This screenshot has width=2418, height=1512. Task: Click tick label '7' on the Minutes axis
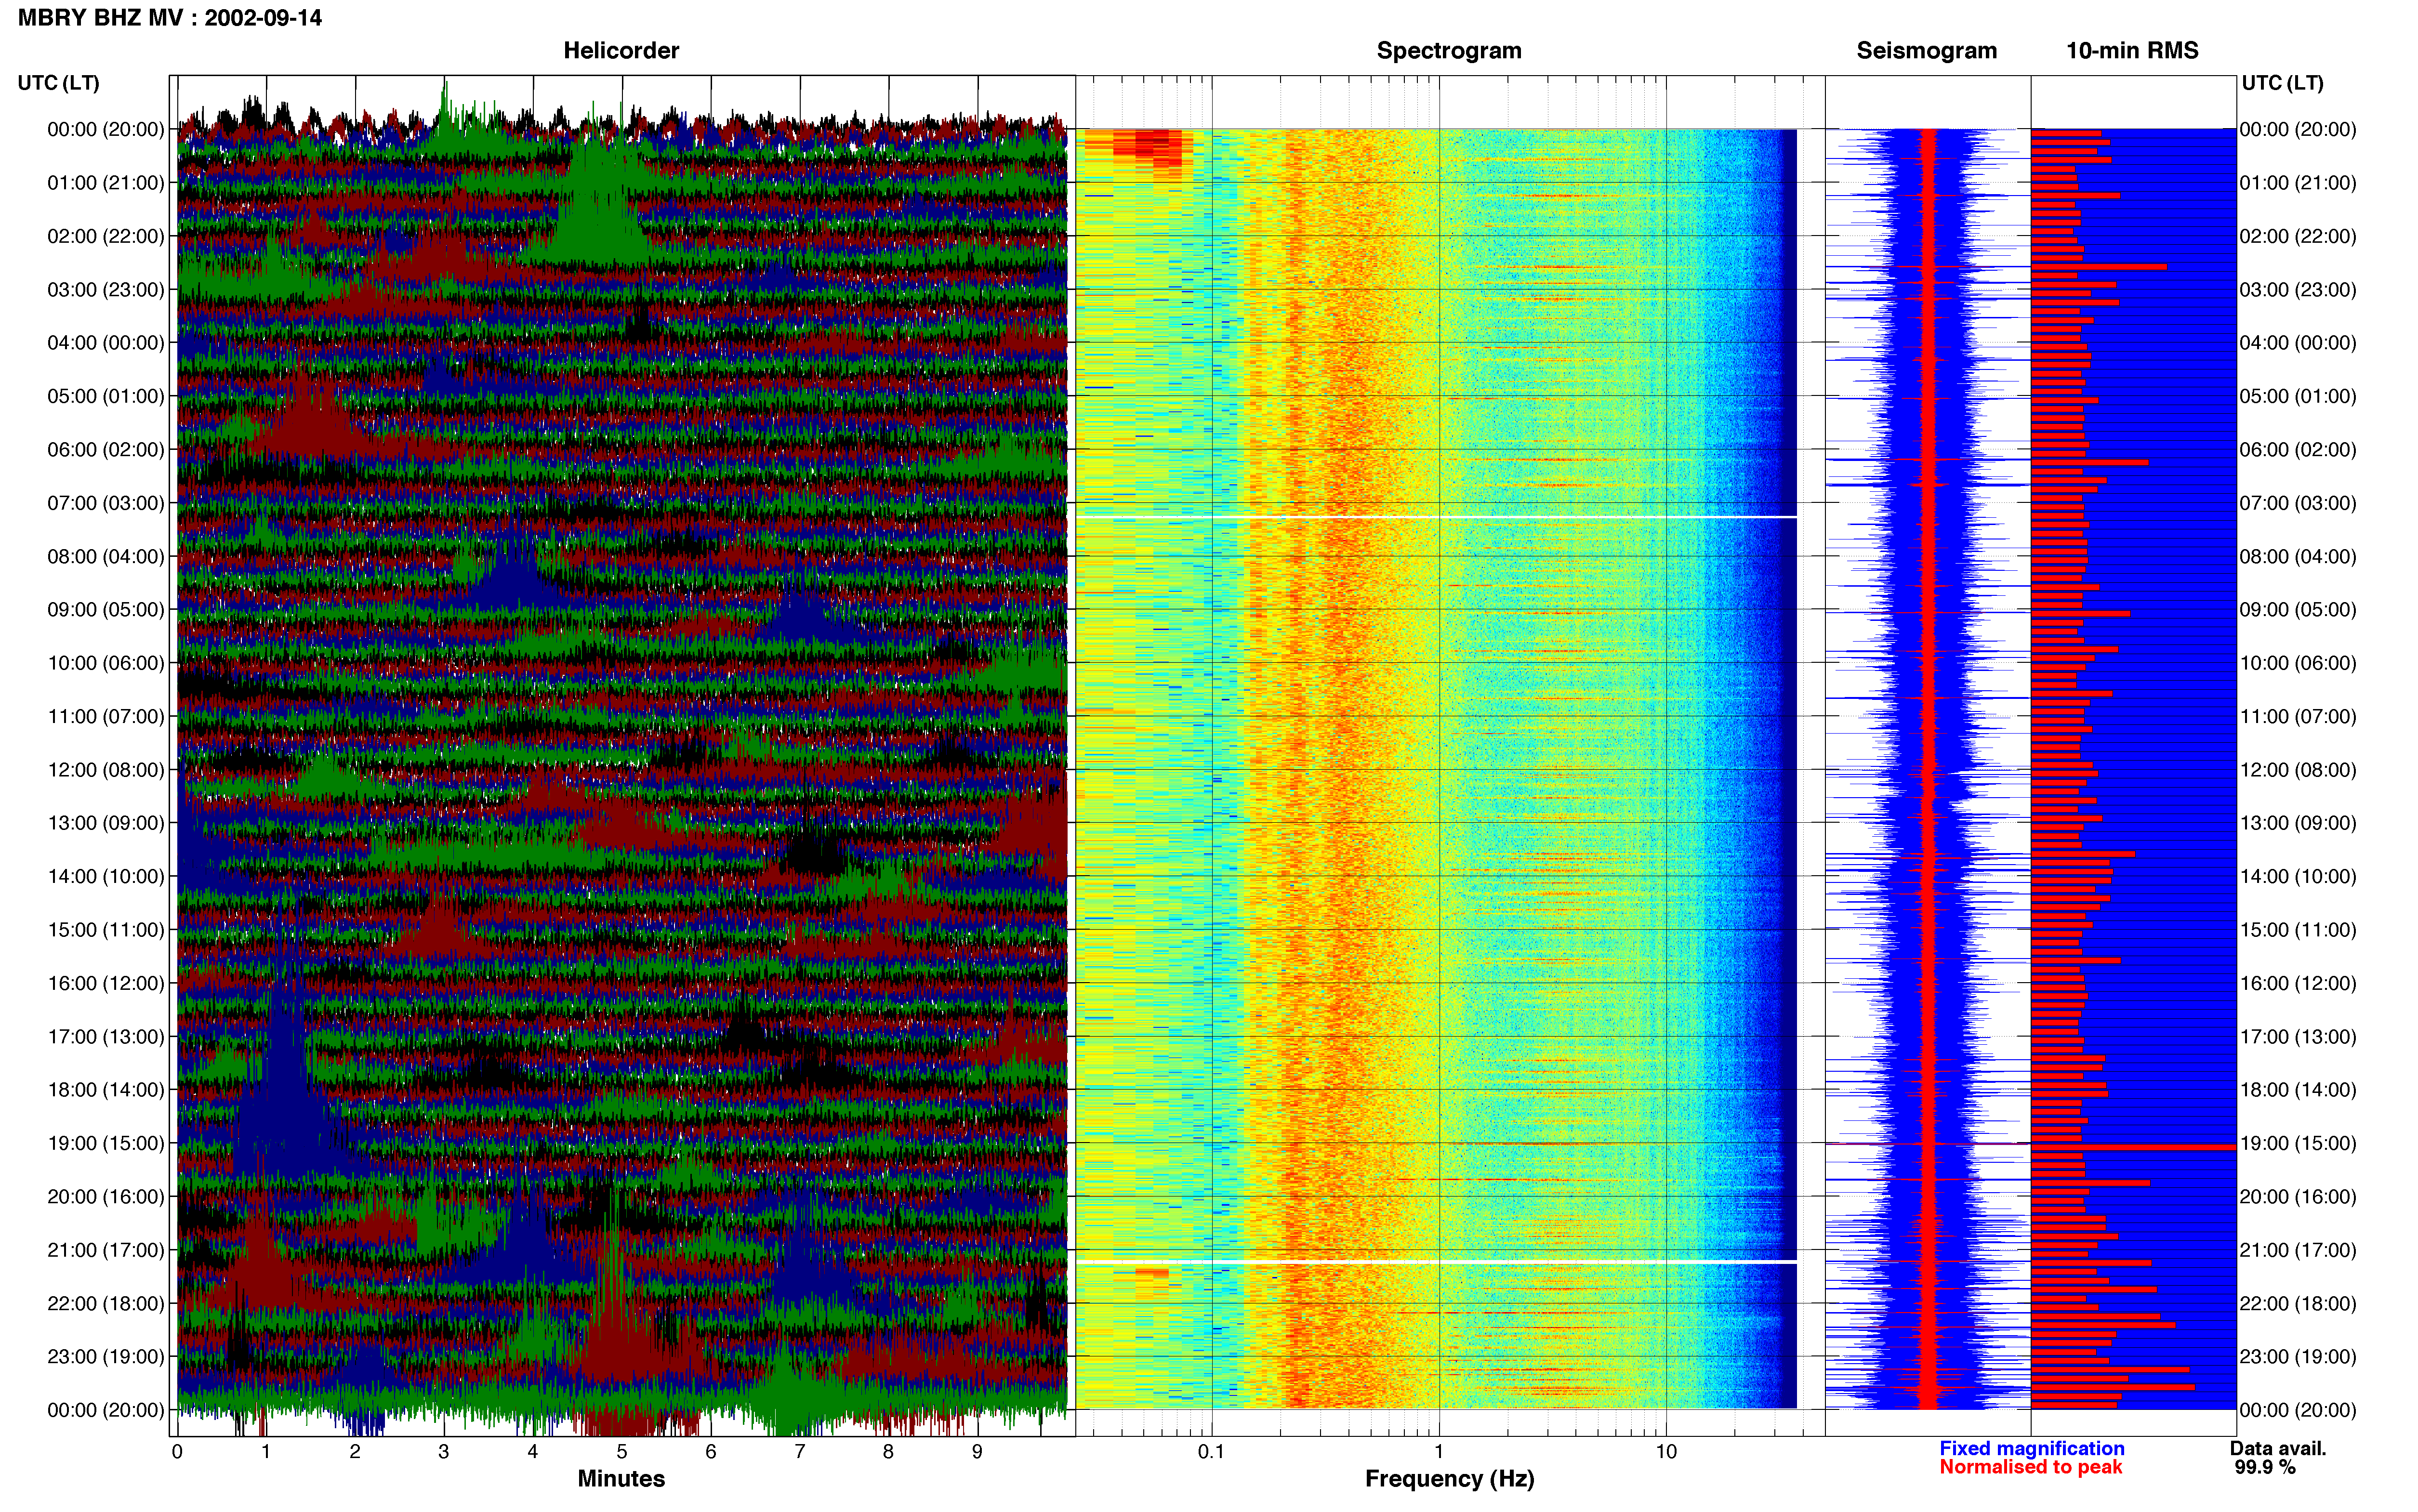pyautogui.click(x=800, y=1452)
